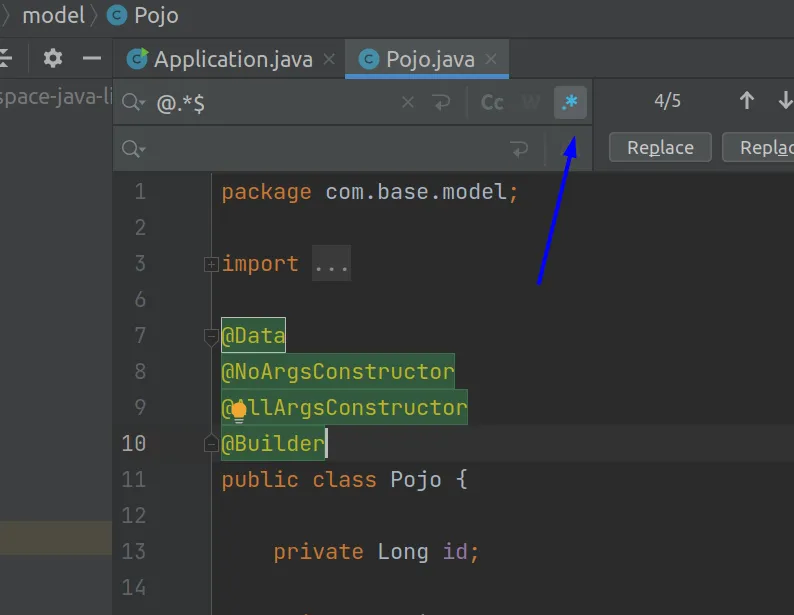This screenshot has height=615, width=794.
Task: Clear the search field text
Action: [407, 102]
